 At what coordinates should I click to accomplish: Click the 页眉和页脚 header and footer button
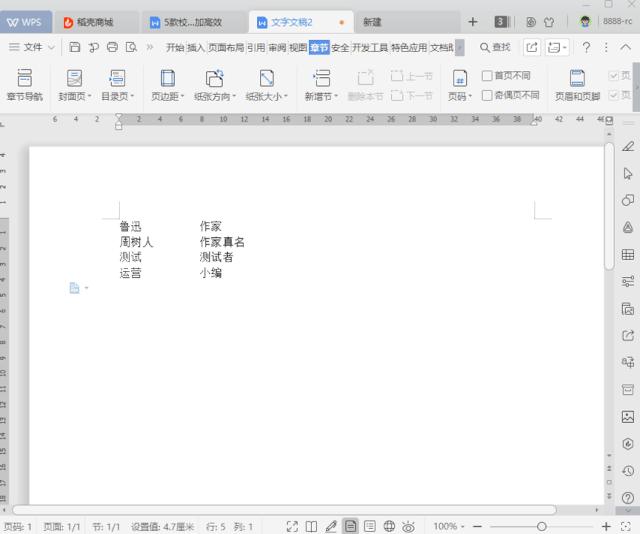point(577,85)
